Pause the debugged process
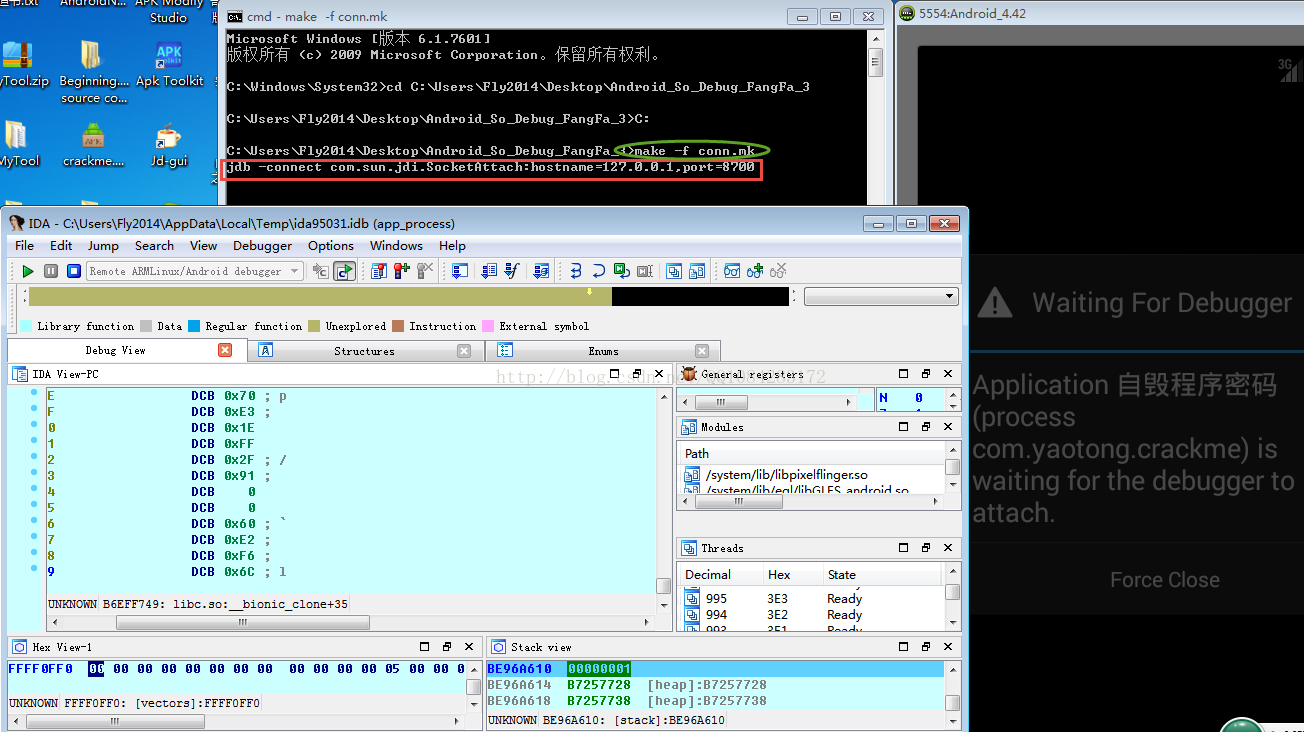This screenshot has width=1304, height=732. click(x=51, y=271)
